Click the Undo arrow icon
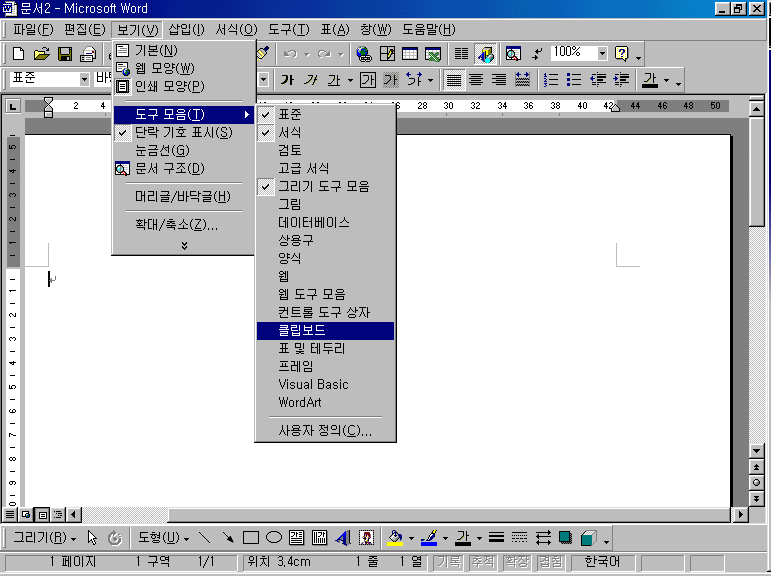Viewport: 771px width, 576px height. [x=290, y=54]
